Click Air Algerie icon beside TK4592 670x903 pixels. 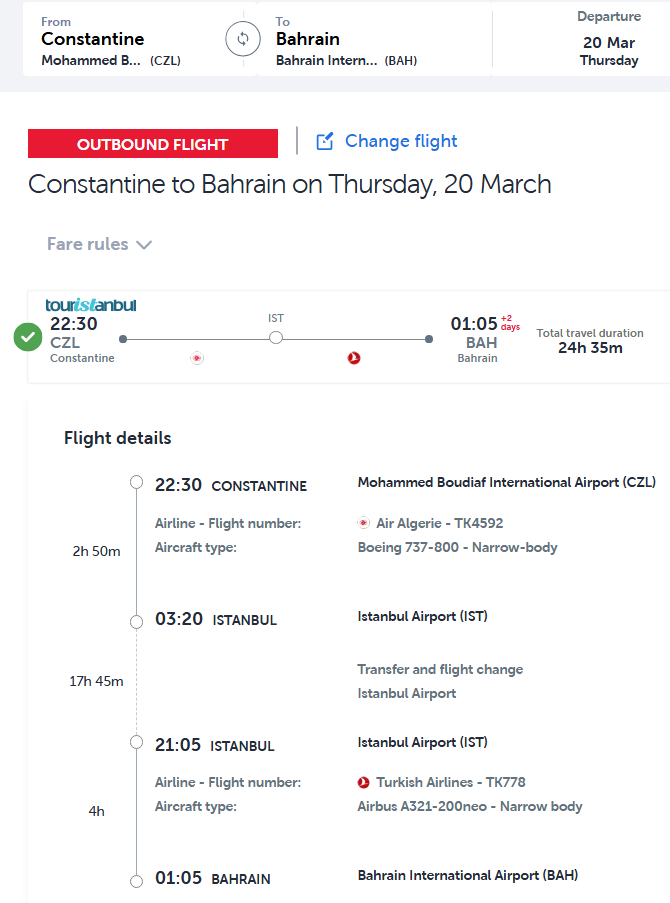[364, 523]
